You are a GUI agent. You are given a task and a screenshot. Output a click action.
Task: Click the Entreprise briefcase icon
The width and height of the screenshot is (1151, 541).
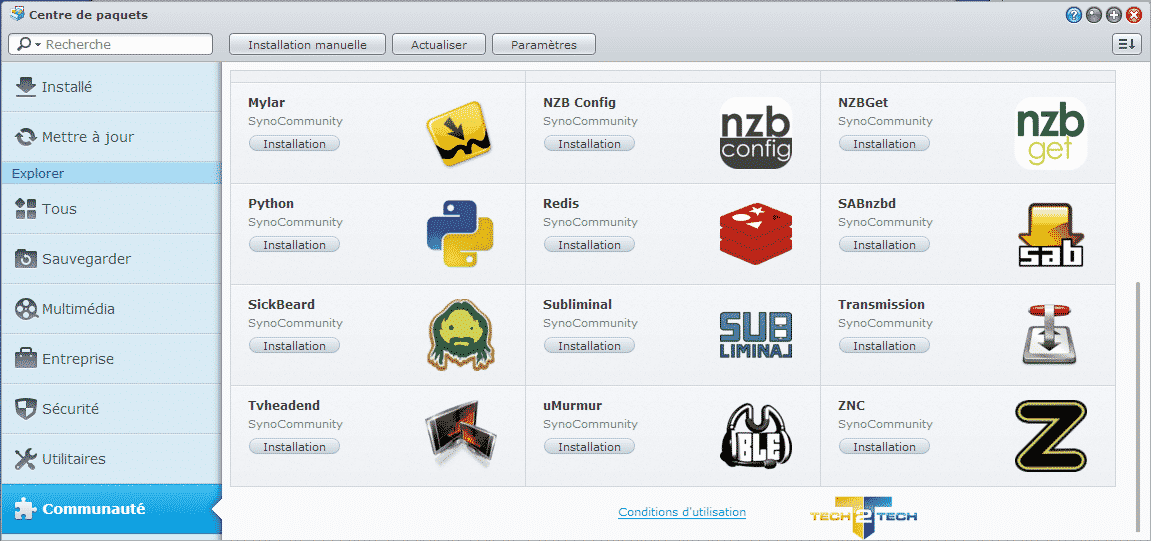26,359
